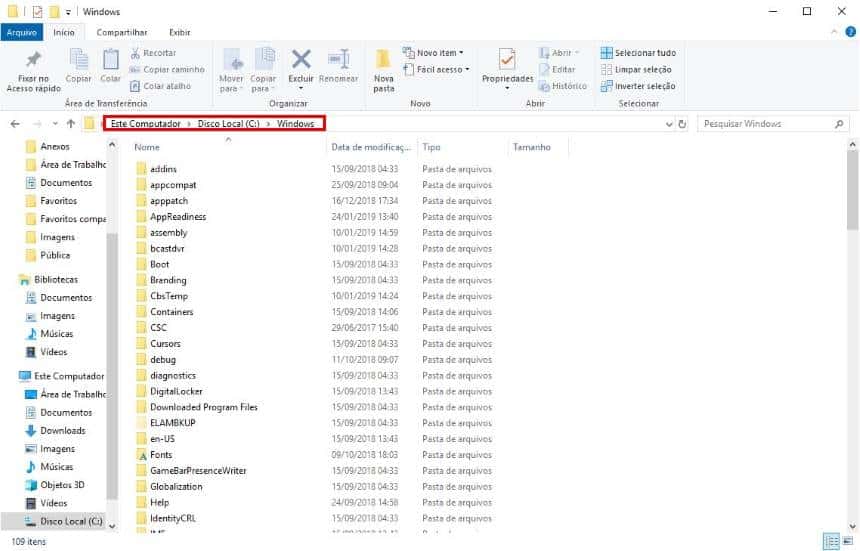
Task: Open the Mover para dropdown
Action: [231, 83]
